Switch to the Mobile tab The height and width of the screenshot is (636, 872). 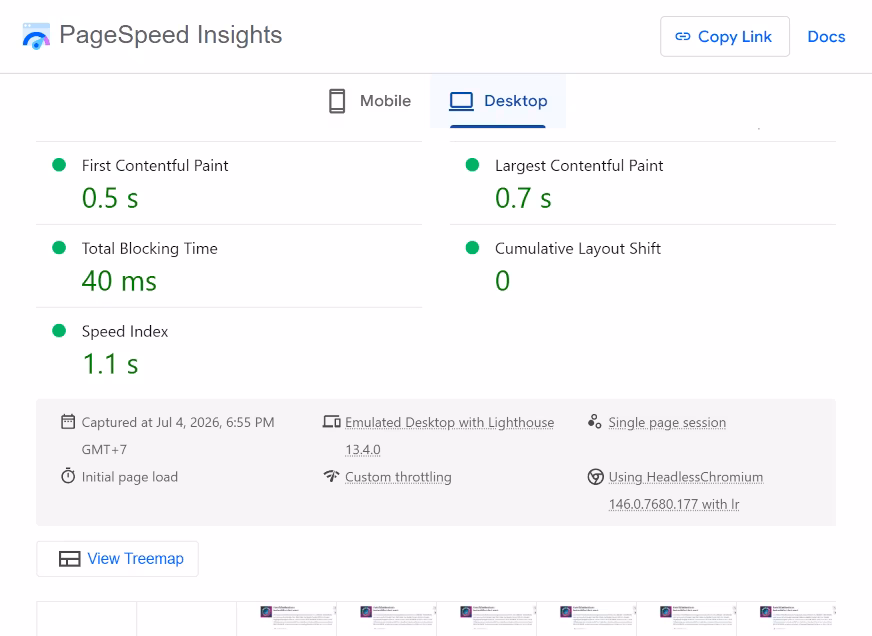tap(370, 101)
